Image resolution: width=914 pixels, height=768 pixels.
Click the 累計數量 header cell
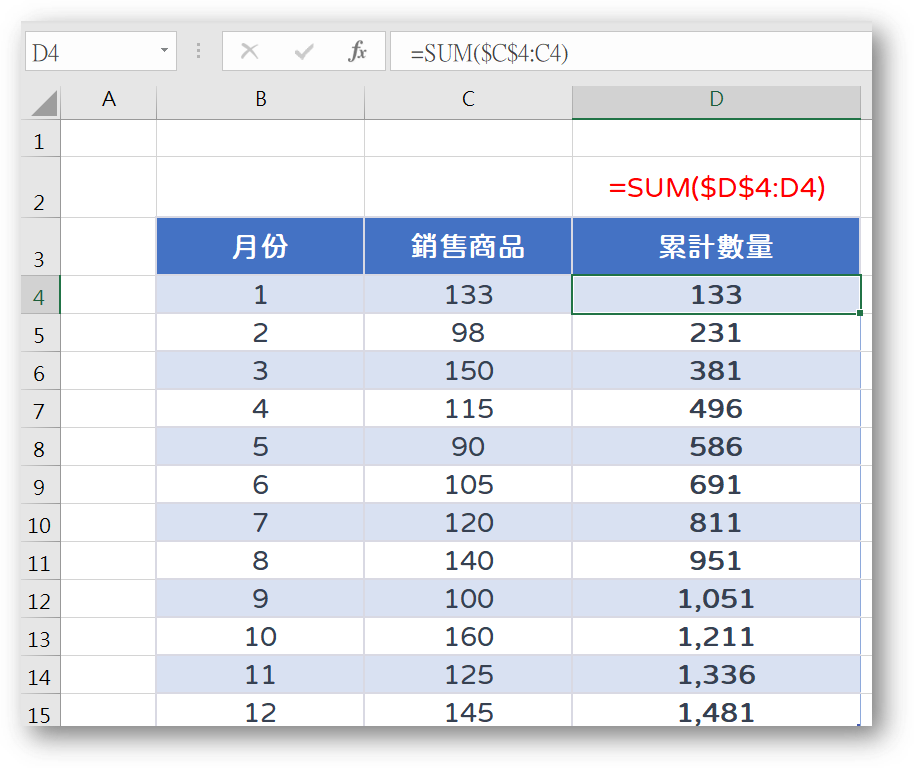coord(716,247)
